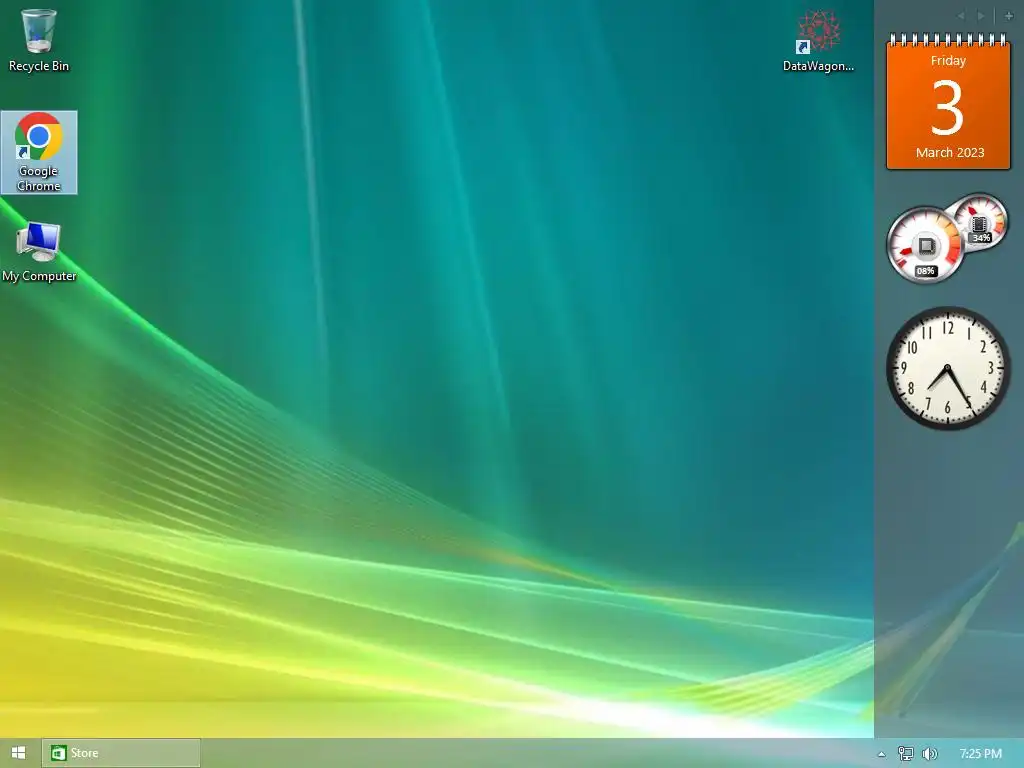
Task: Click the 'March 2023' text on calendar
Action: [x=950, y=152]
